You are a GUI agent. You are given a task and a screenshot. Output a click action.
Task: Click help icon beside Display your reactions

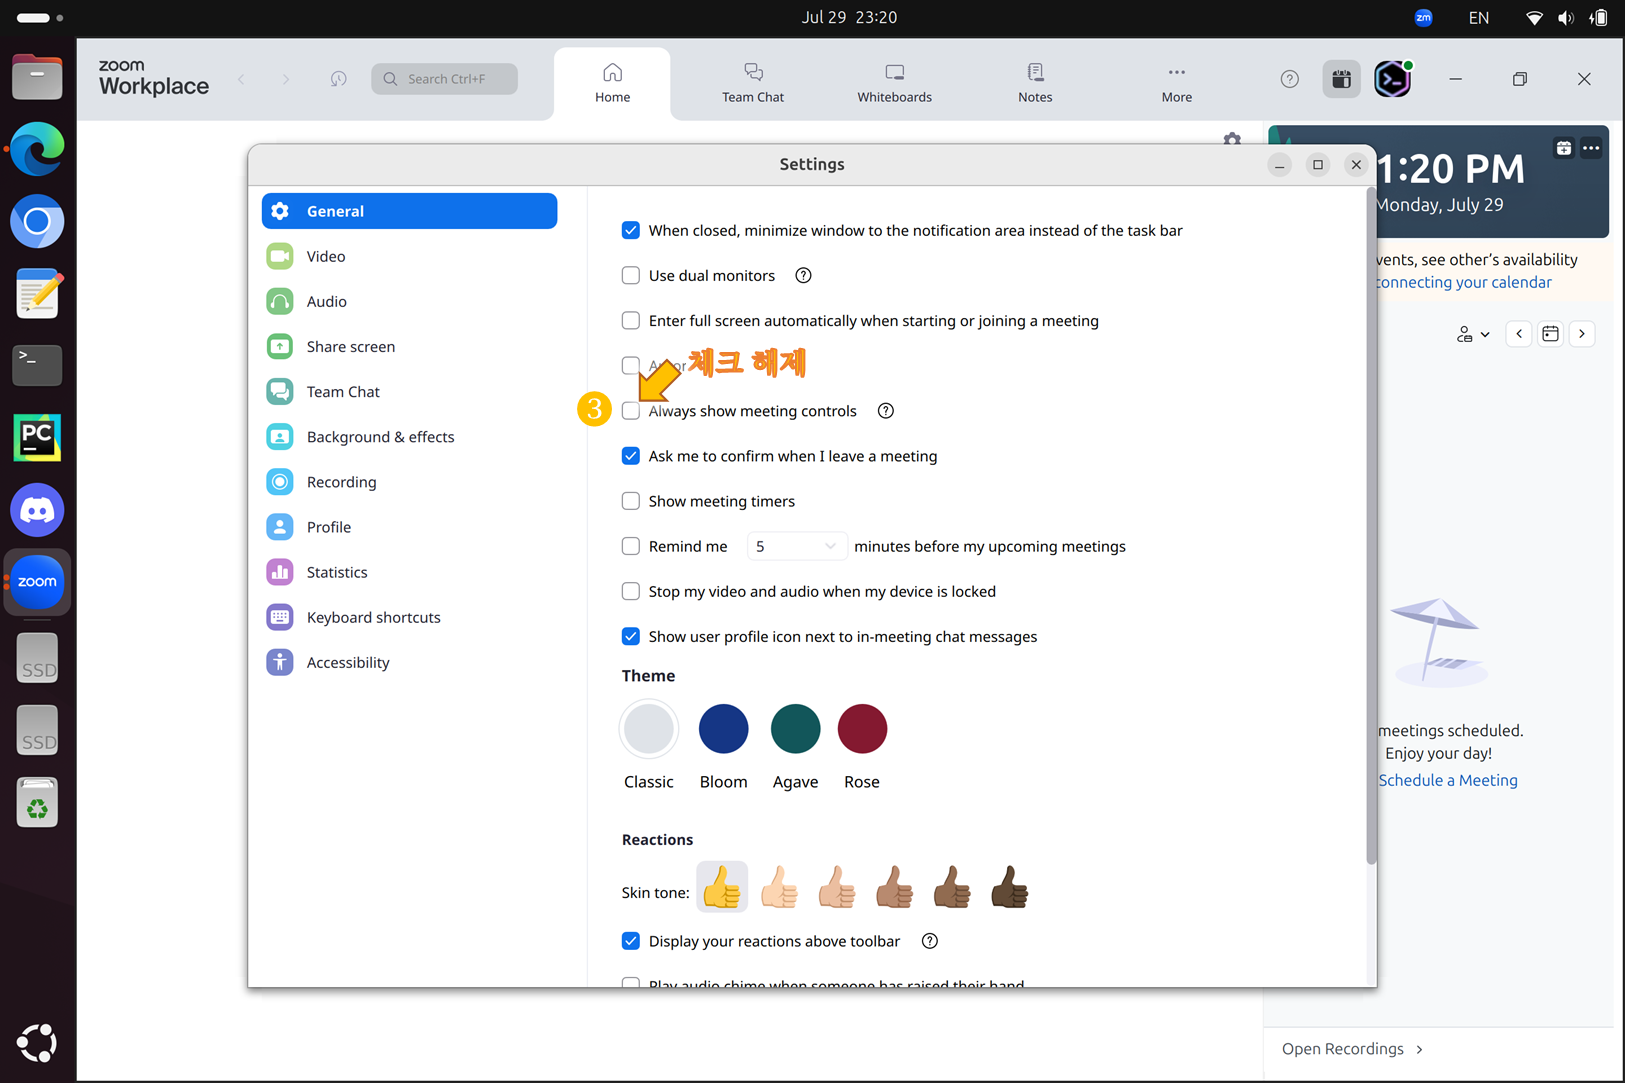pos(929,941)
